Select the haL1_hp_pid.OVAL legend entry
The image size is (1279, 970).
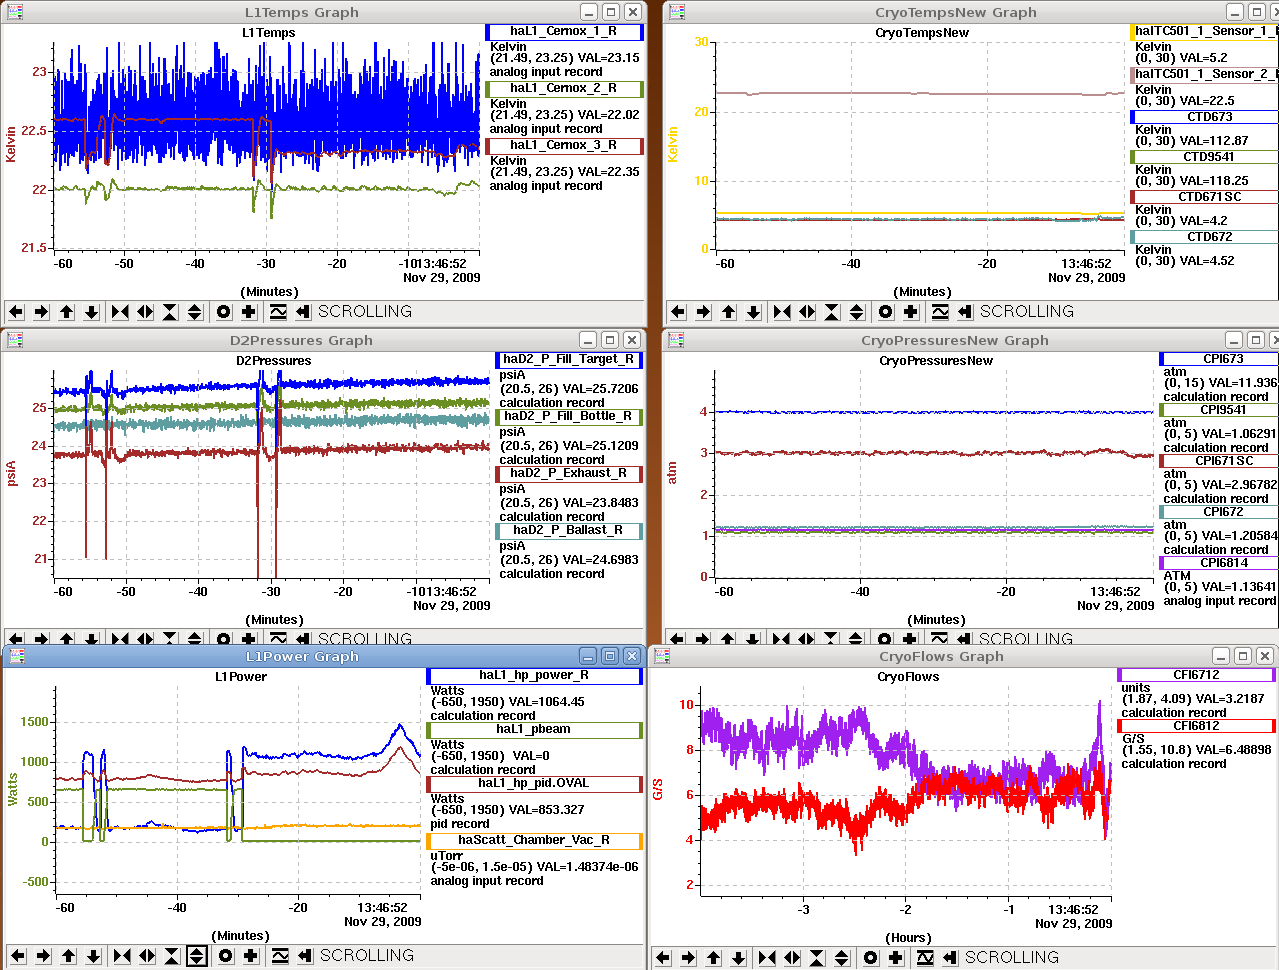[534, 784]
